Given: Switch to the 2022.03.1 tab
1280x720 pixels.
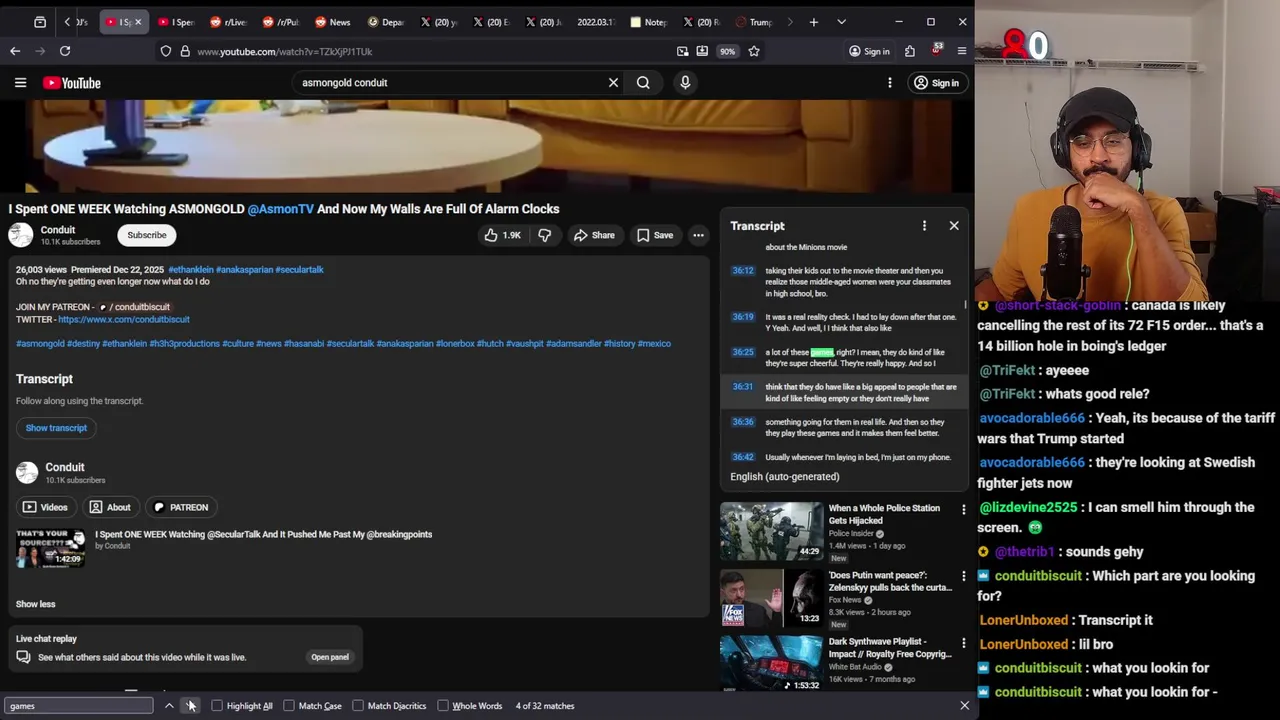Looking at the screenshot, I should [x=594, y=22].
